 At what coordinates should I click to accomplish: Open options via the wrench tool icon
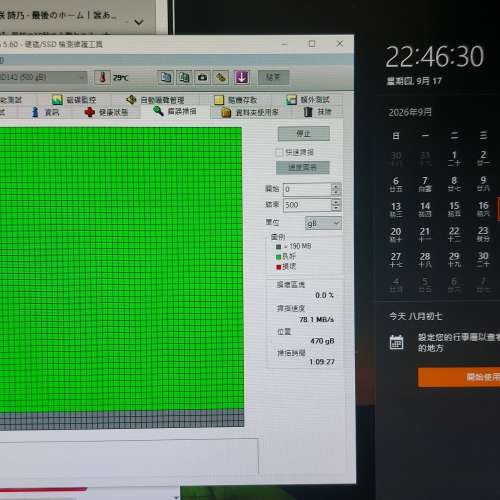[x=221, y=77]
